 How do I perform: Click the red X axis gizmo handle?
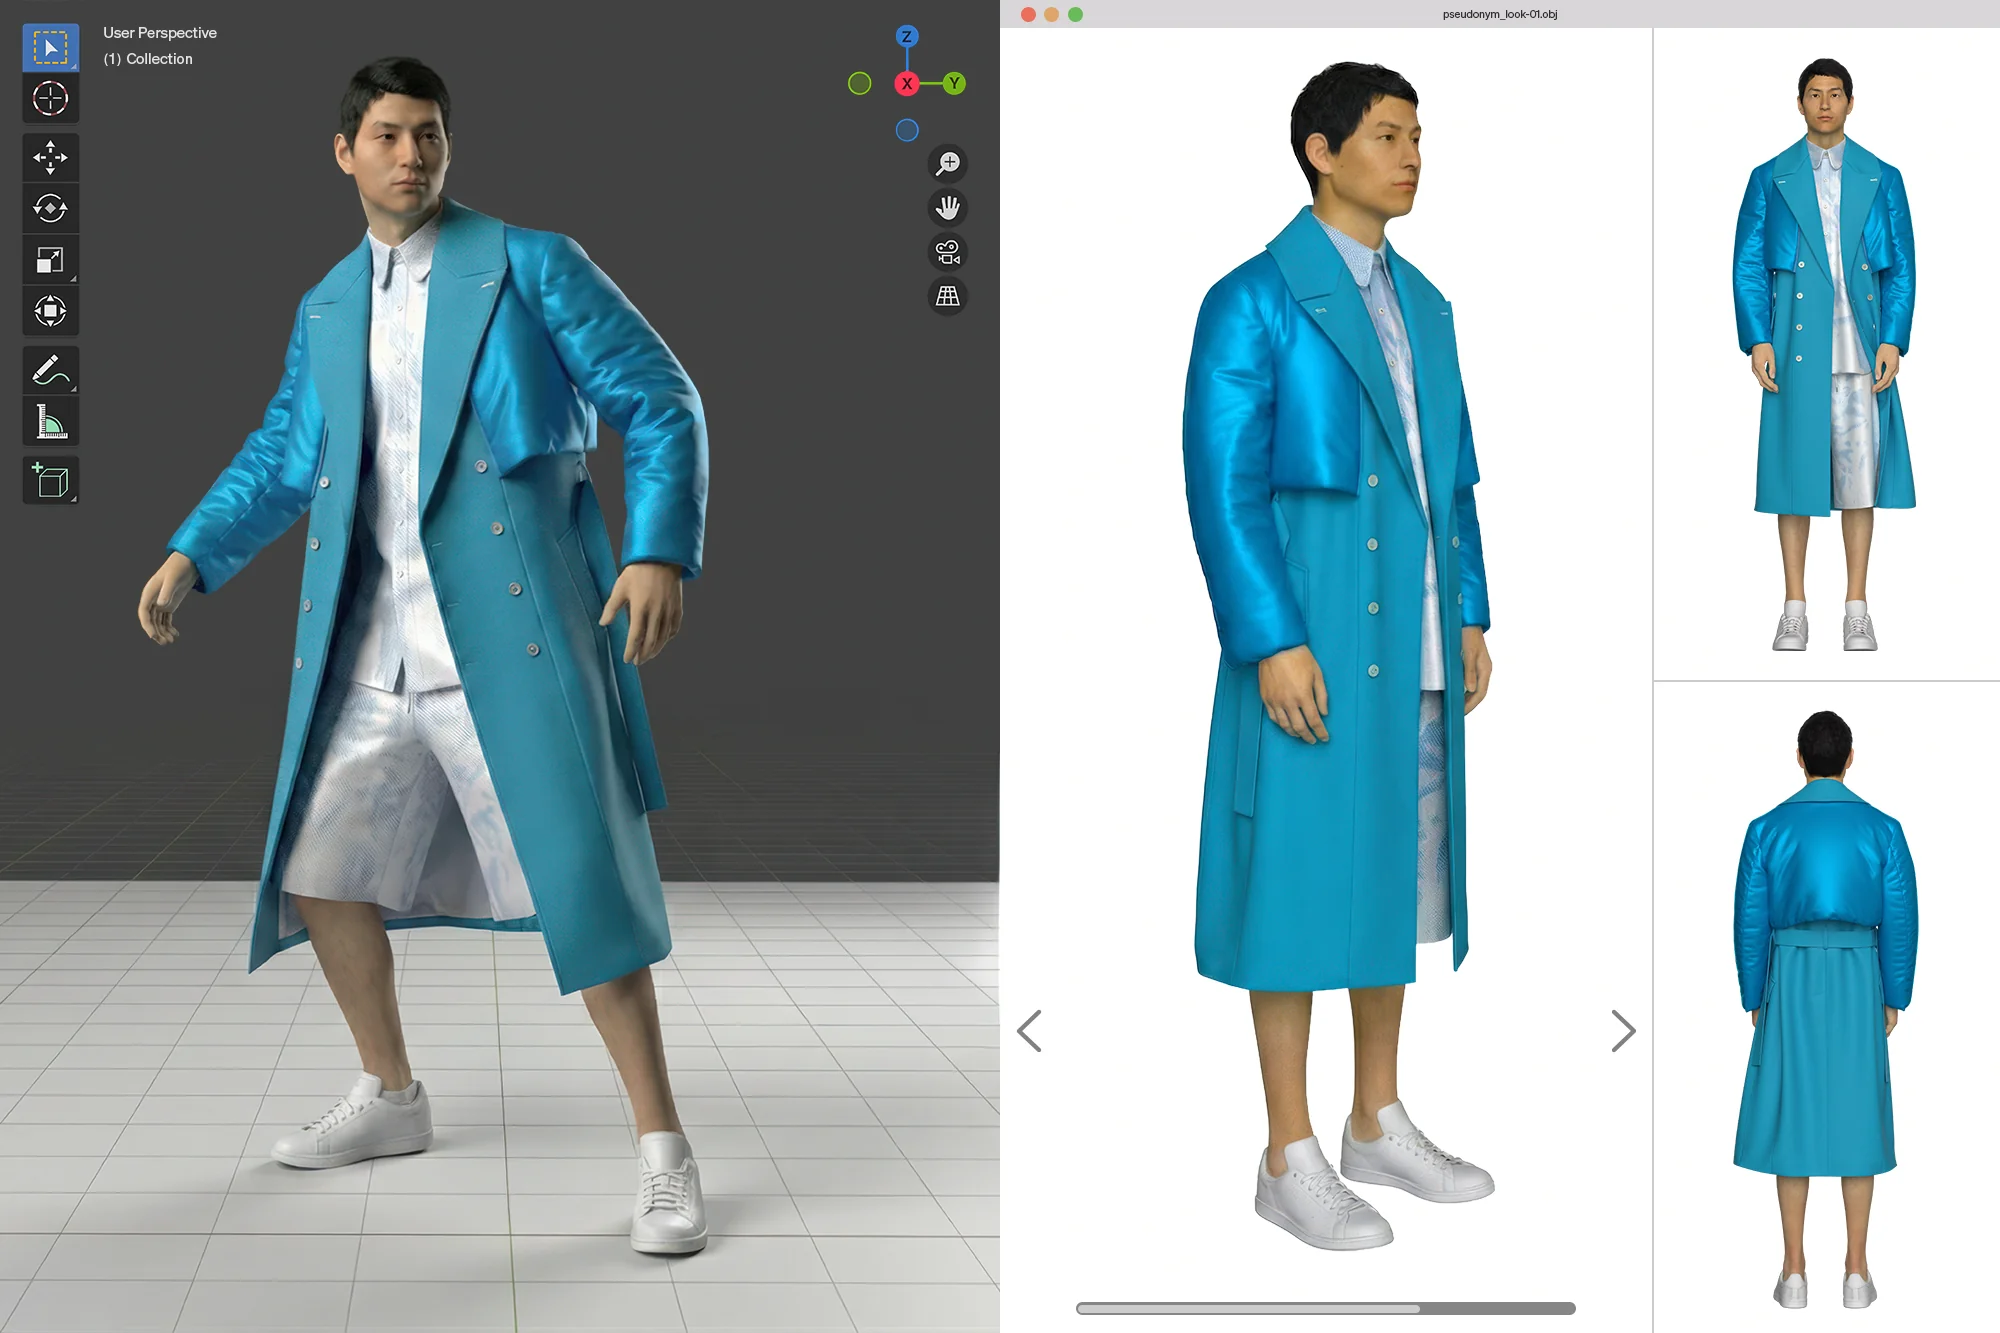907,84
